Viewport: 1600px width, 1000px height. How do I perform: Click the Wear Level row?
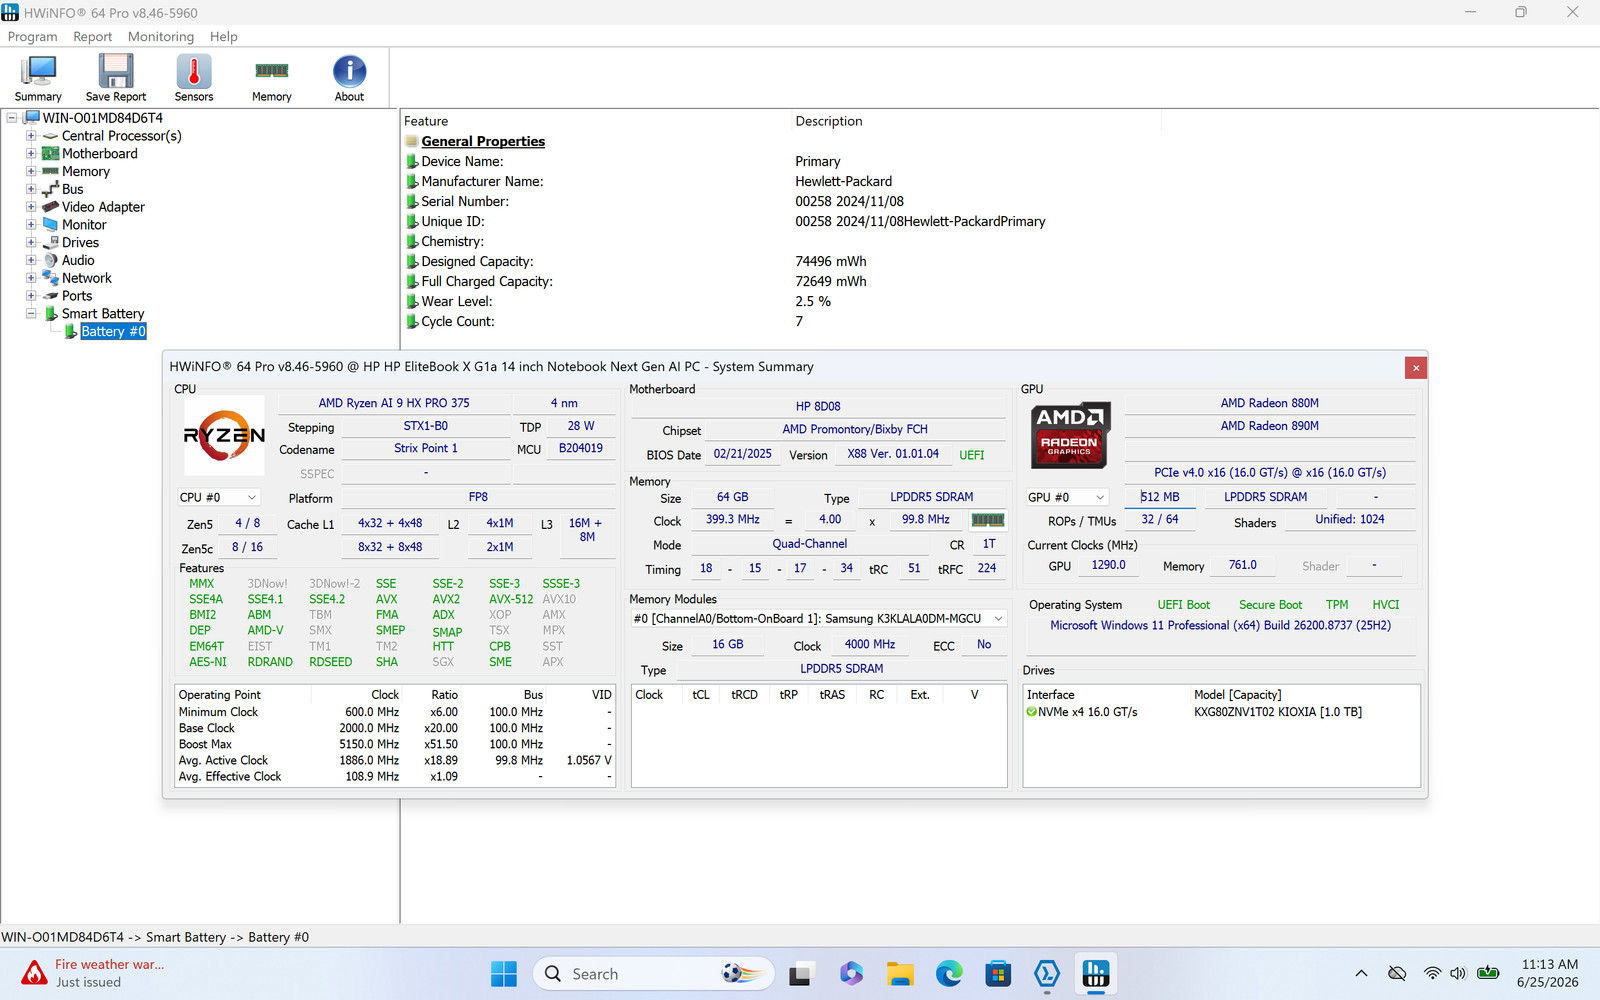(x=780, y=301)
